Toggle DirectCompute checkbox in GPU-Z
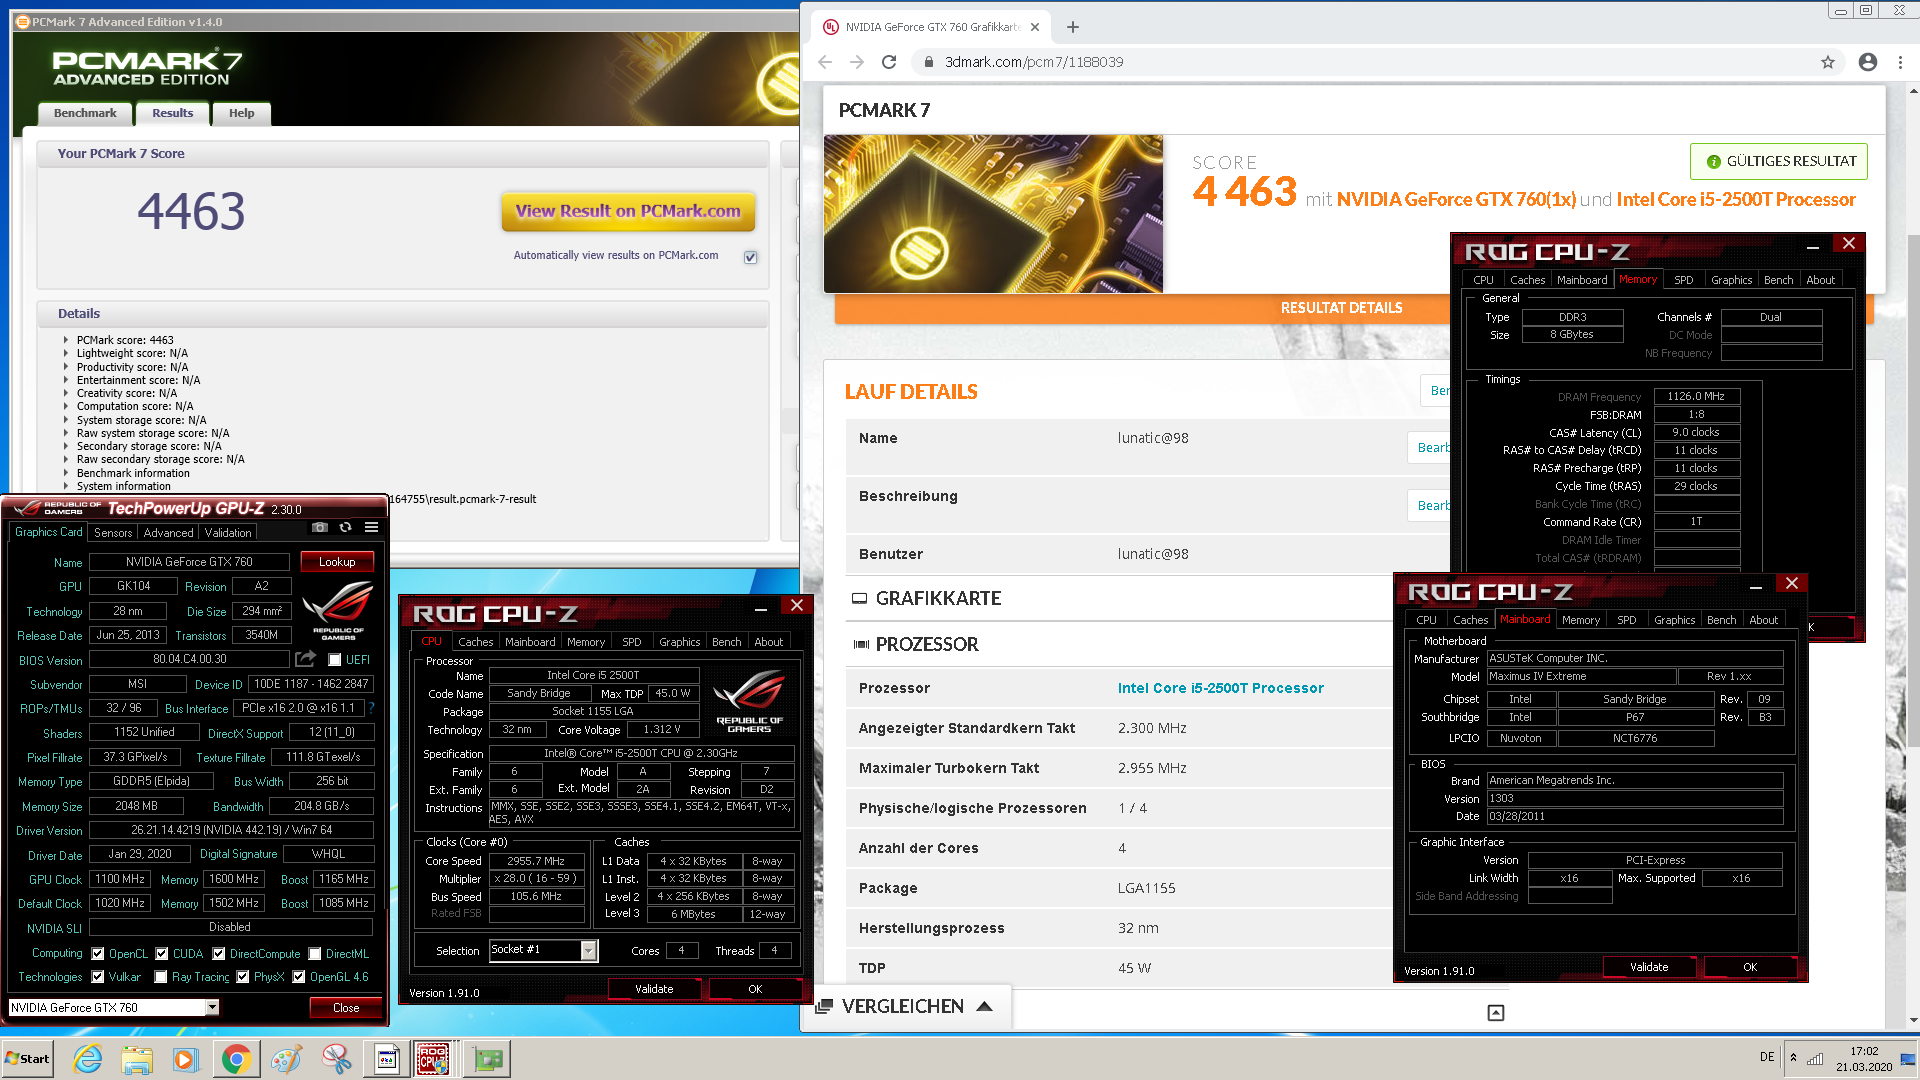Screen dimensions: 1920x1080 (x=219, y=954)
